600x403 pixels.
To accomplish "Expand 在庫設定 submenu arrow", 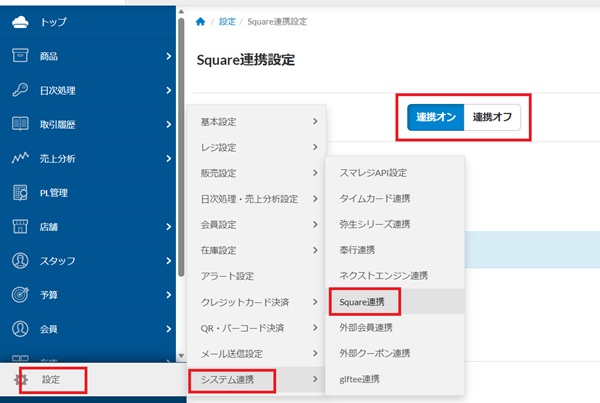I will click(315, 250).
